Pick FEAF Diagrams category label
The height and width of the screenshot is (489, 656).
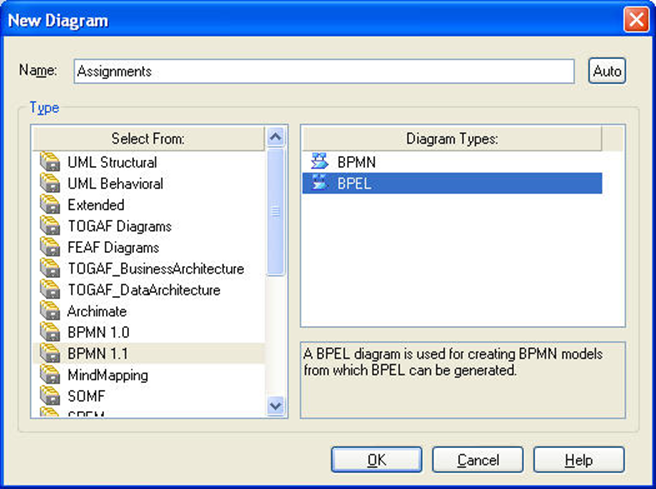(x=113, y=248)
